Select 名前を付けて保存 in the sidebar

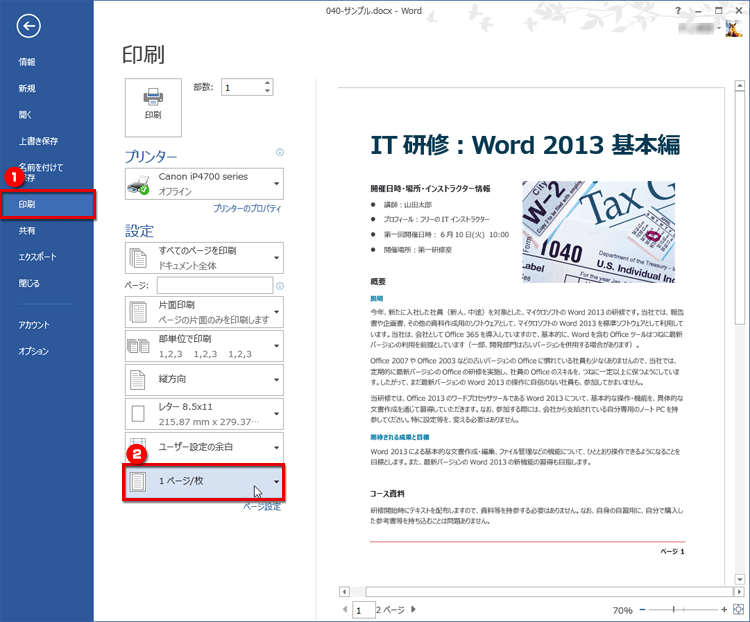(41, 172)
